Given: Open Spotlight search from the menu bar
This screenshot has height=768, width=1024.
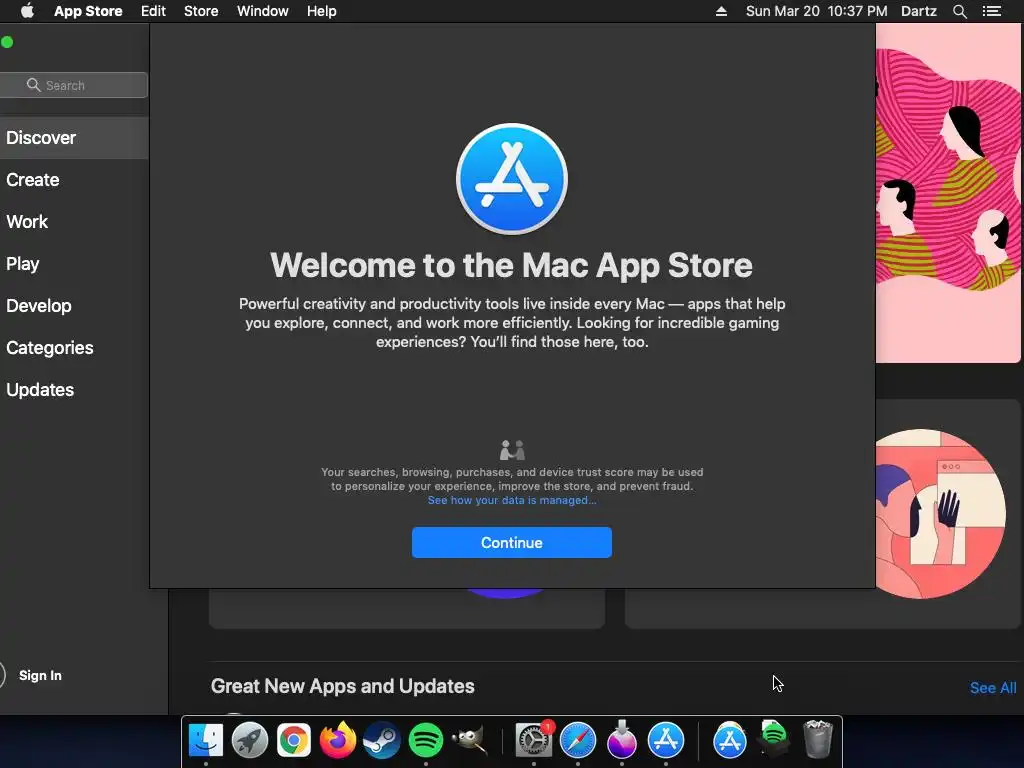Looking at the screenshot, I should point(959,11).
